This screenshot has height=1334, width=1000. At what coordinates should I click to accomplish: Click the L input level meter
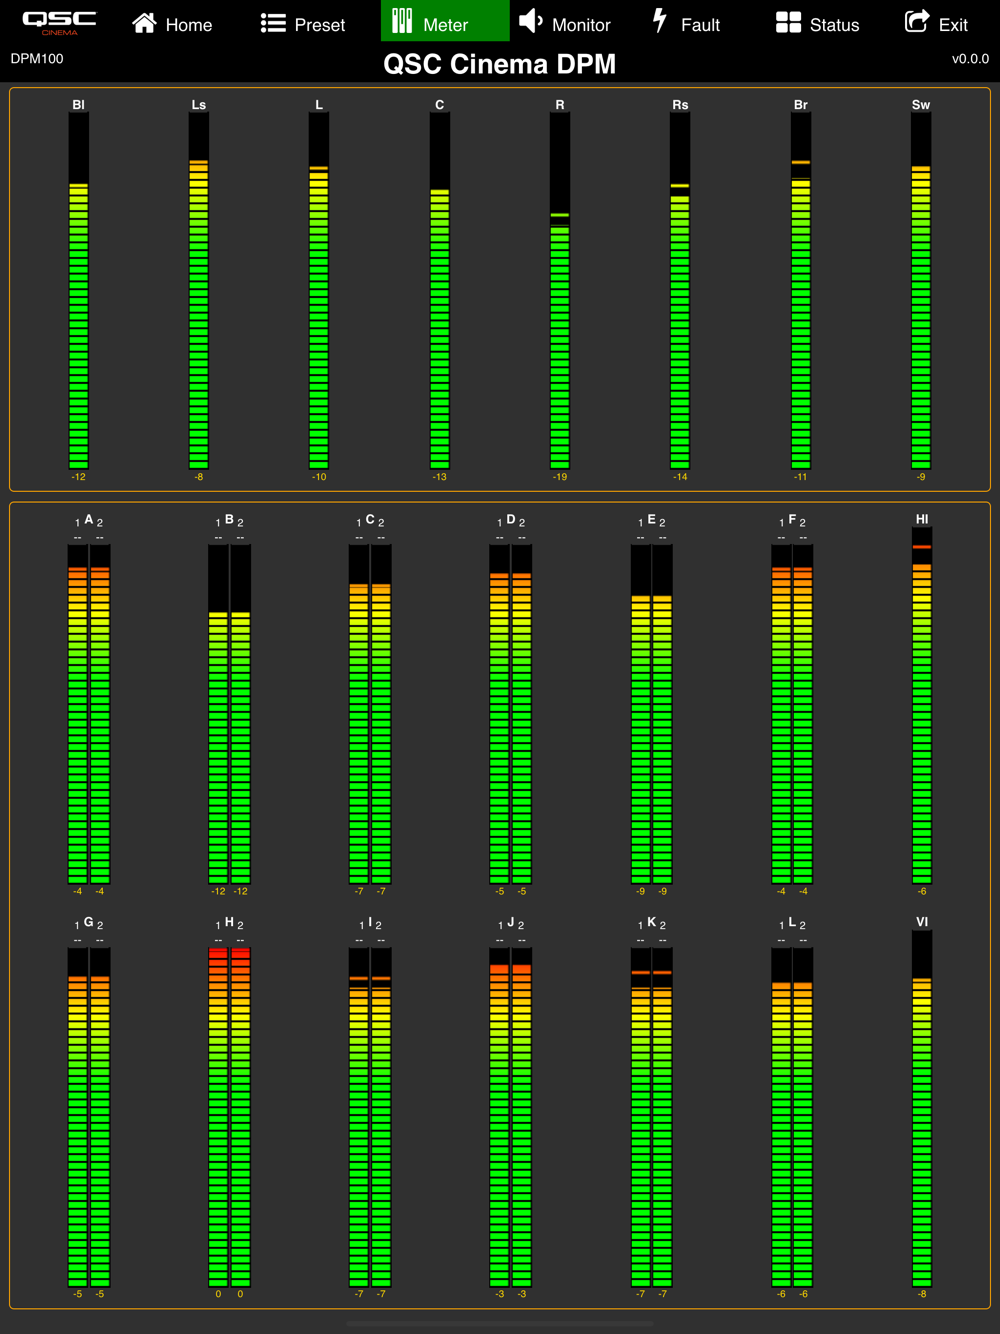coord(319,290)
